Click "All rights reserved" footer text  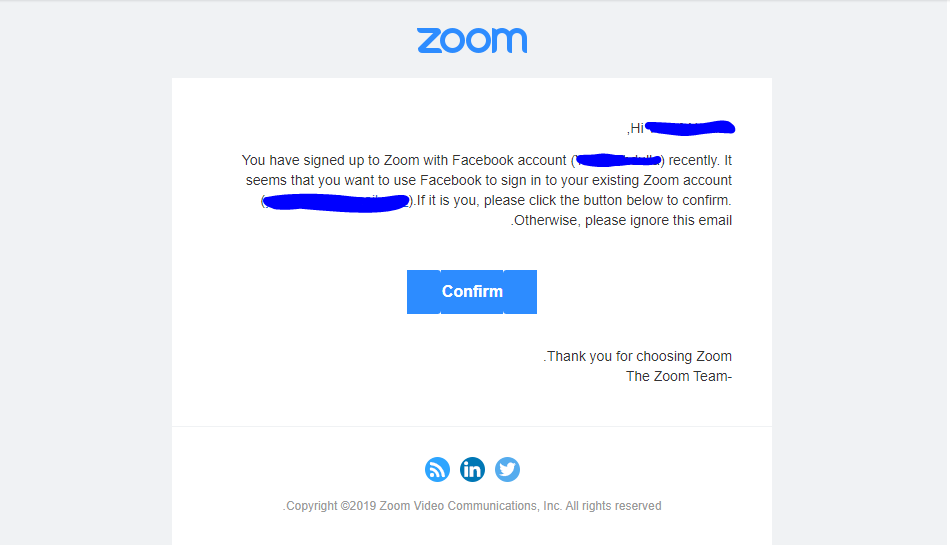(613, 506)
